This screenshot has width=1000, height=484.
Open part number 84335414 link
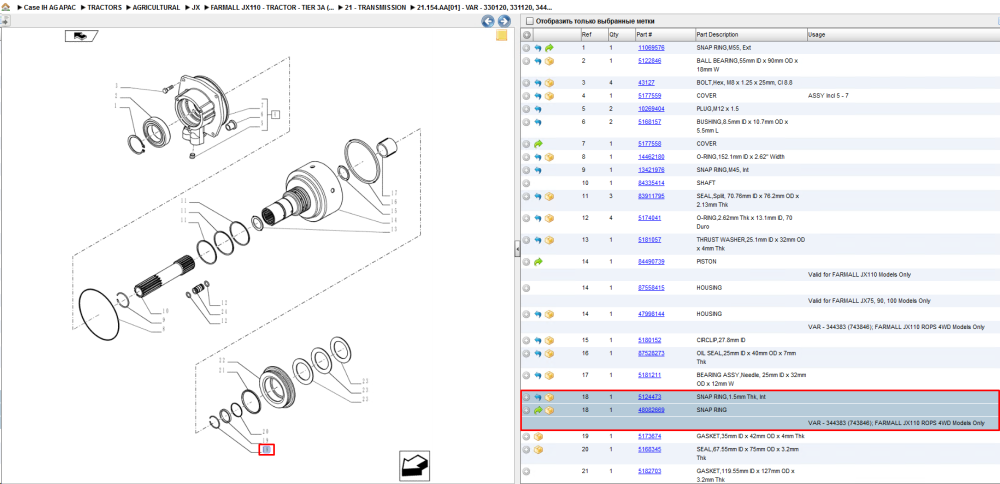651,183
